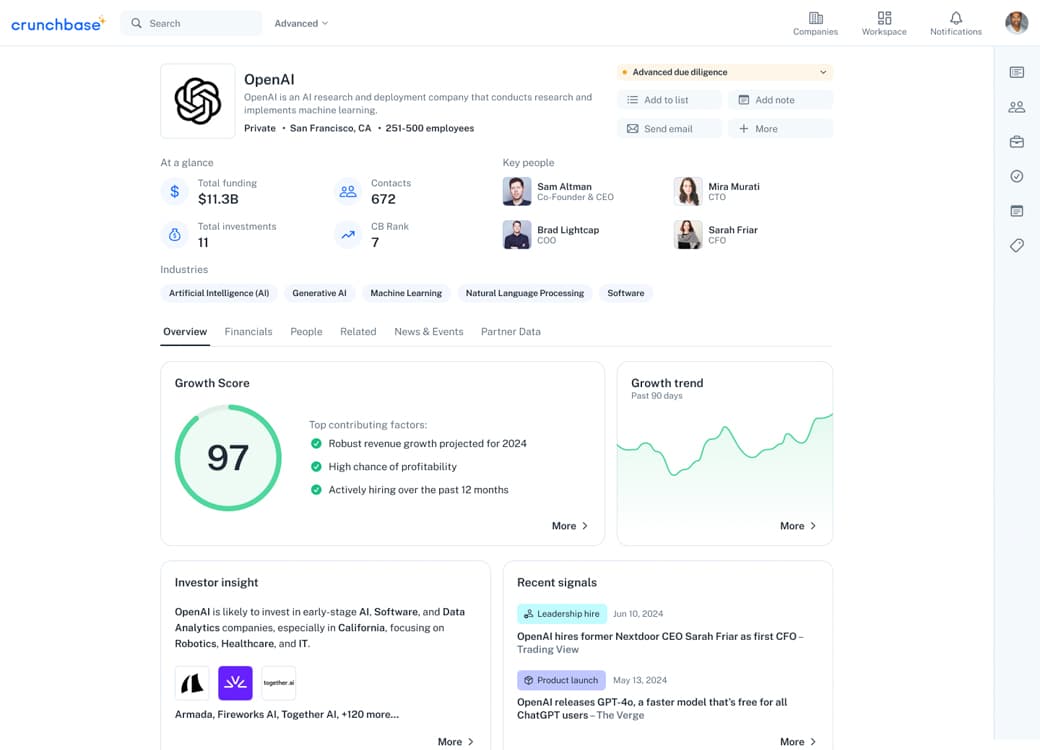Click the checkmark circle icon in sidebar
The width and height of the screenshot is (1040, 750).
(1017, 176)
